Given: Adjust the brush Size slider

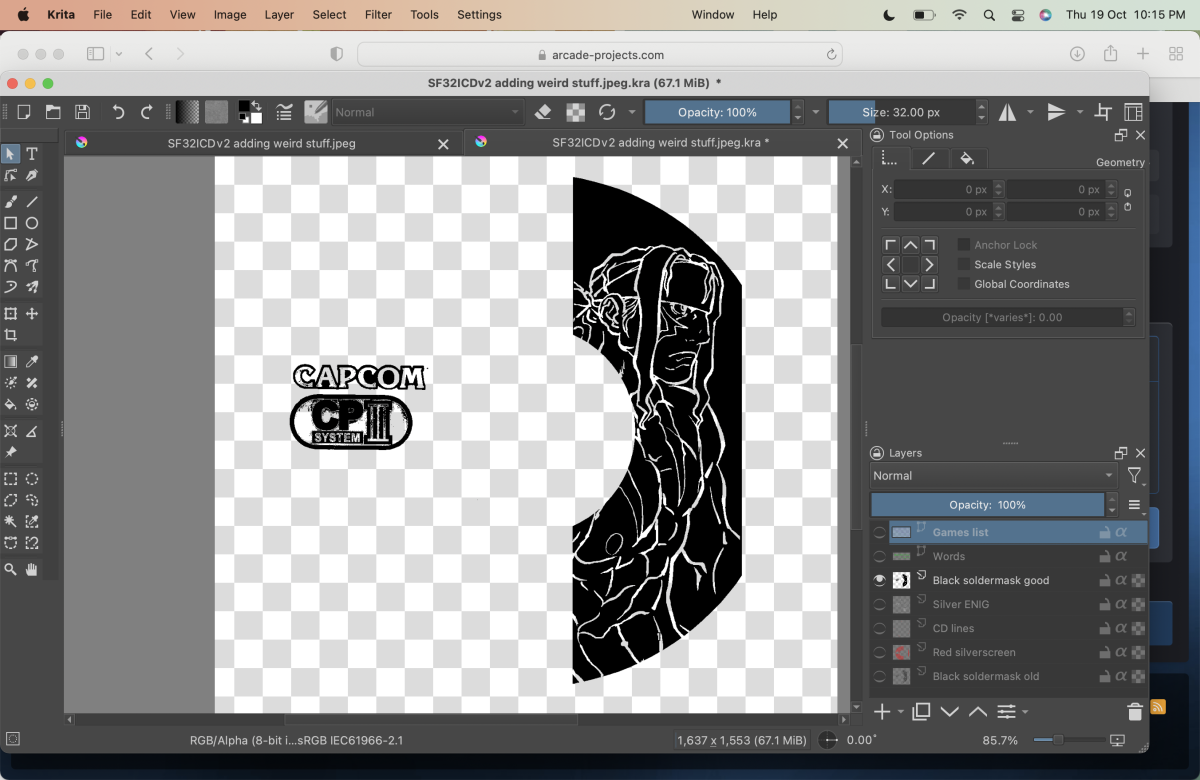Looking at the screenshot, I should coord(901,112).
